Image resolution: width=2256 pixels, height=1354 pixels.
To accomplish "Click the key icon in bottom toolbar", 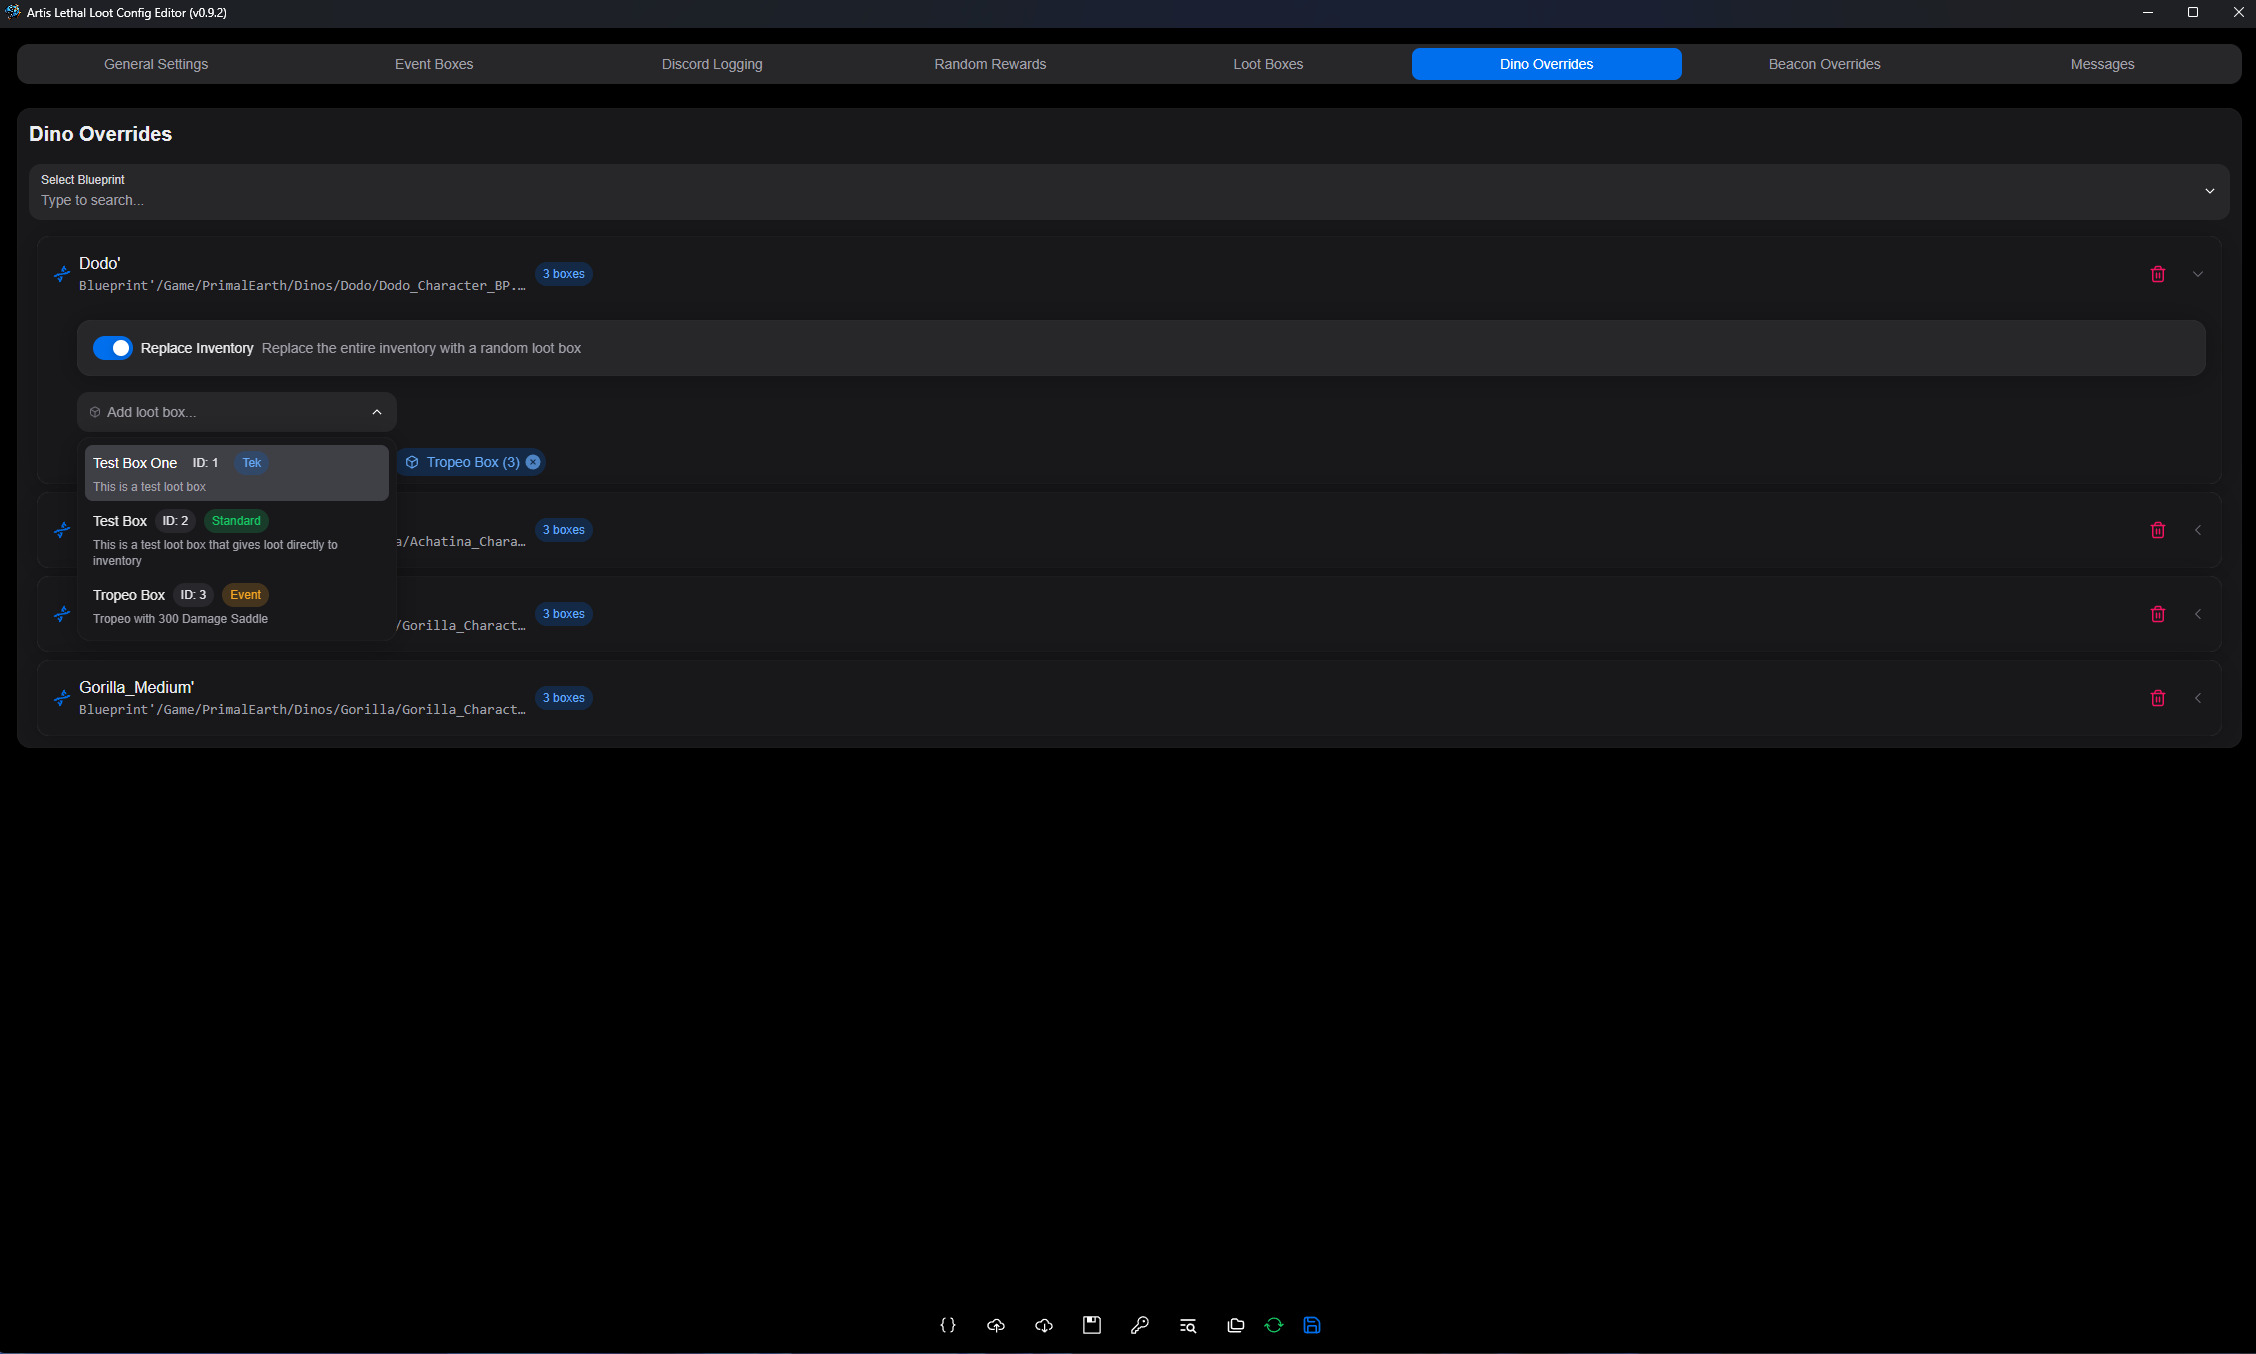I will (x=1140, y=1325).
